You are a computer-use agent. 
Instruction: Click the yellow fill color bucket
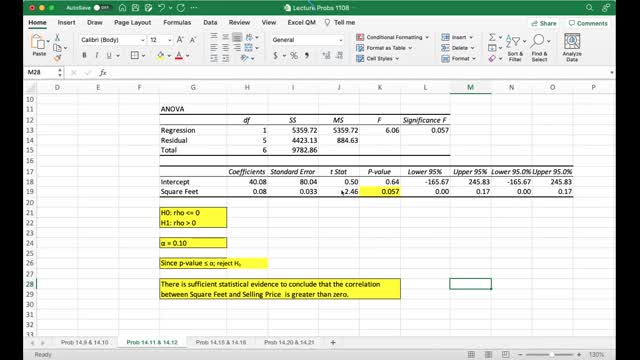pos(160,56)
